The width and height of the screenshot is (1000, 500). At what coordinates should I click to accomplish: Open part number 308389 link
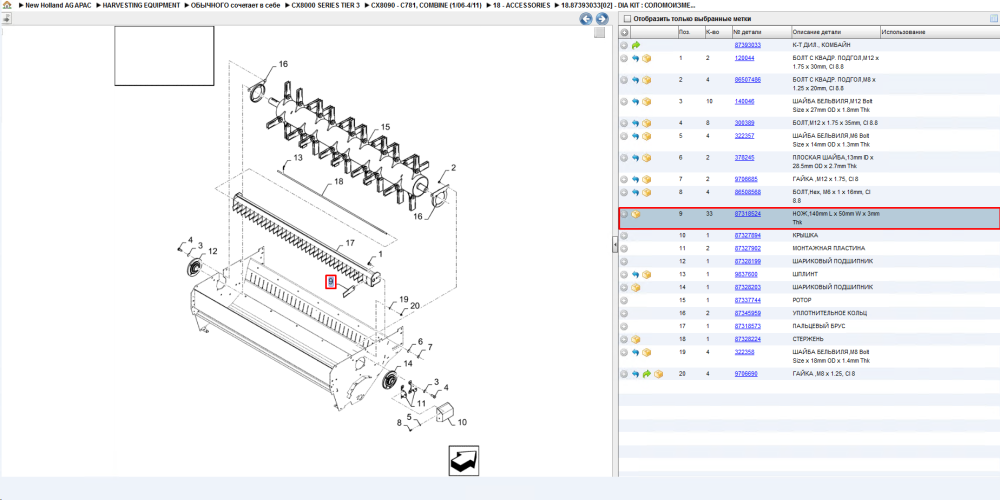(x=744, y=122)
